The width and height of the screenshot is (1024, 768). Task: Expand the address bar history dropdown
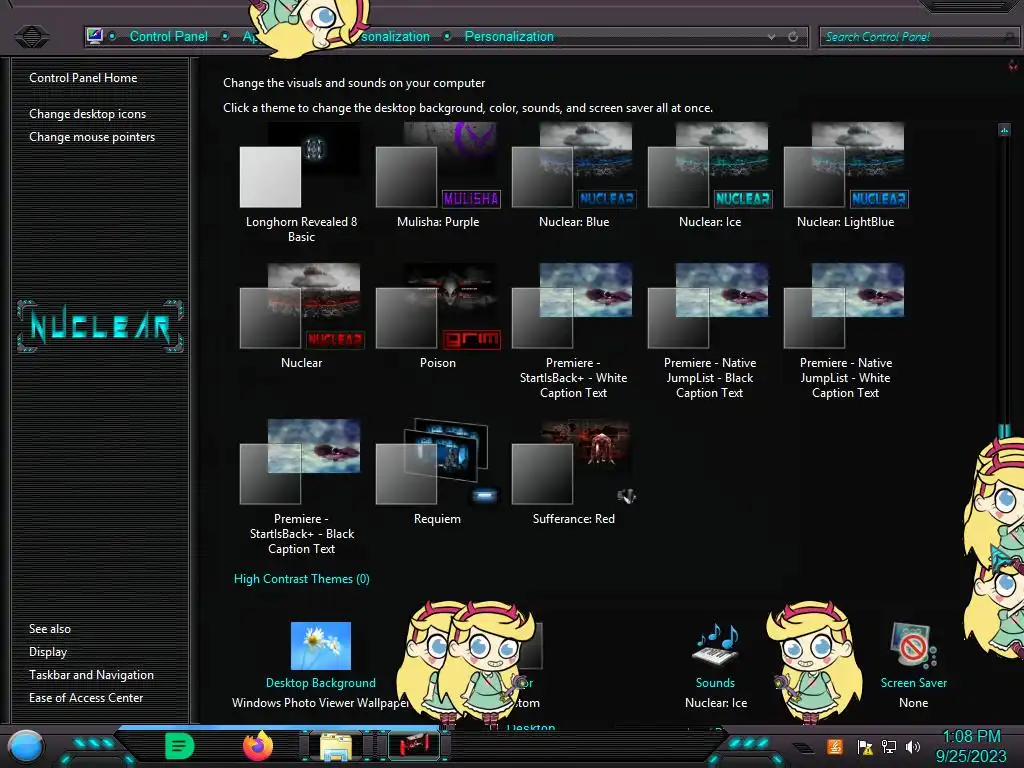(x=772, y=37)
